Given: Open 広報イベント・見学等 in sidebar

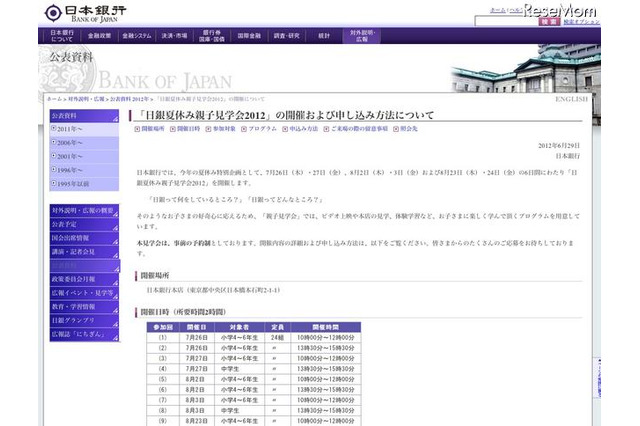Looking at the screenshot, I should [x=84, y=293].
